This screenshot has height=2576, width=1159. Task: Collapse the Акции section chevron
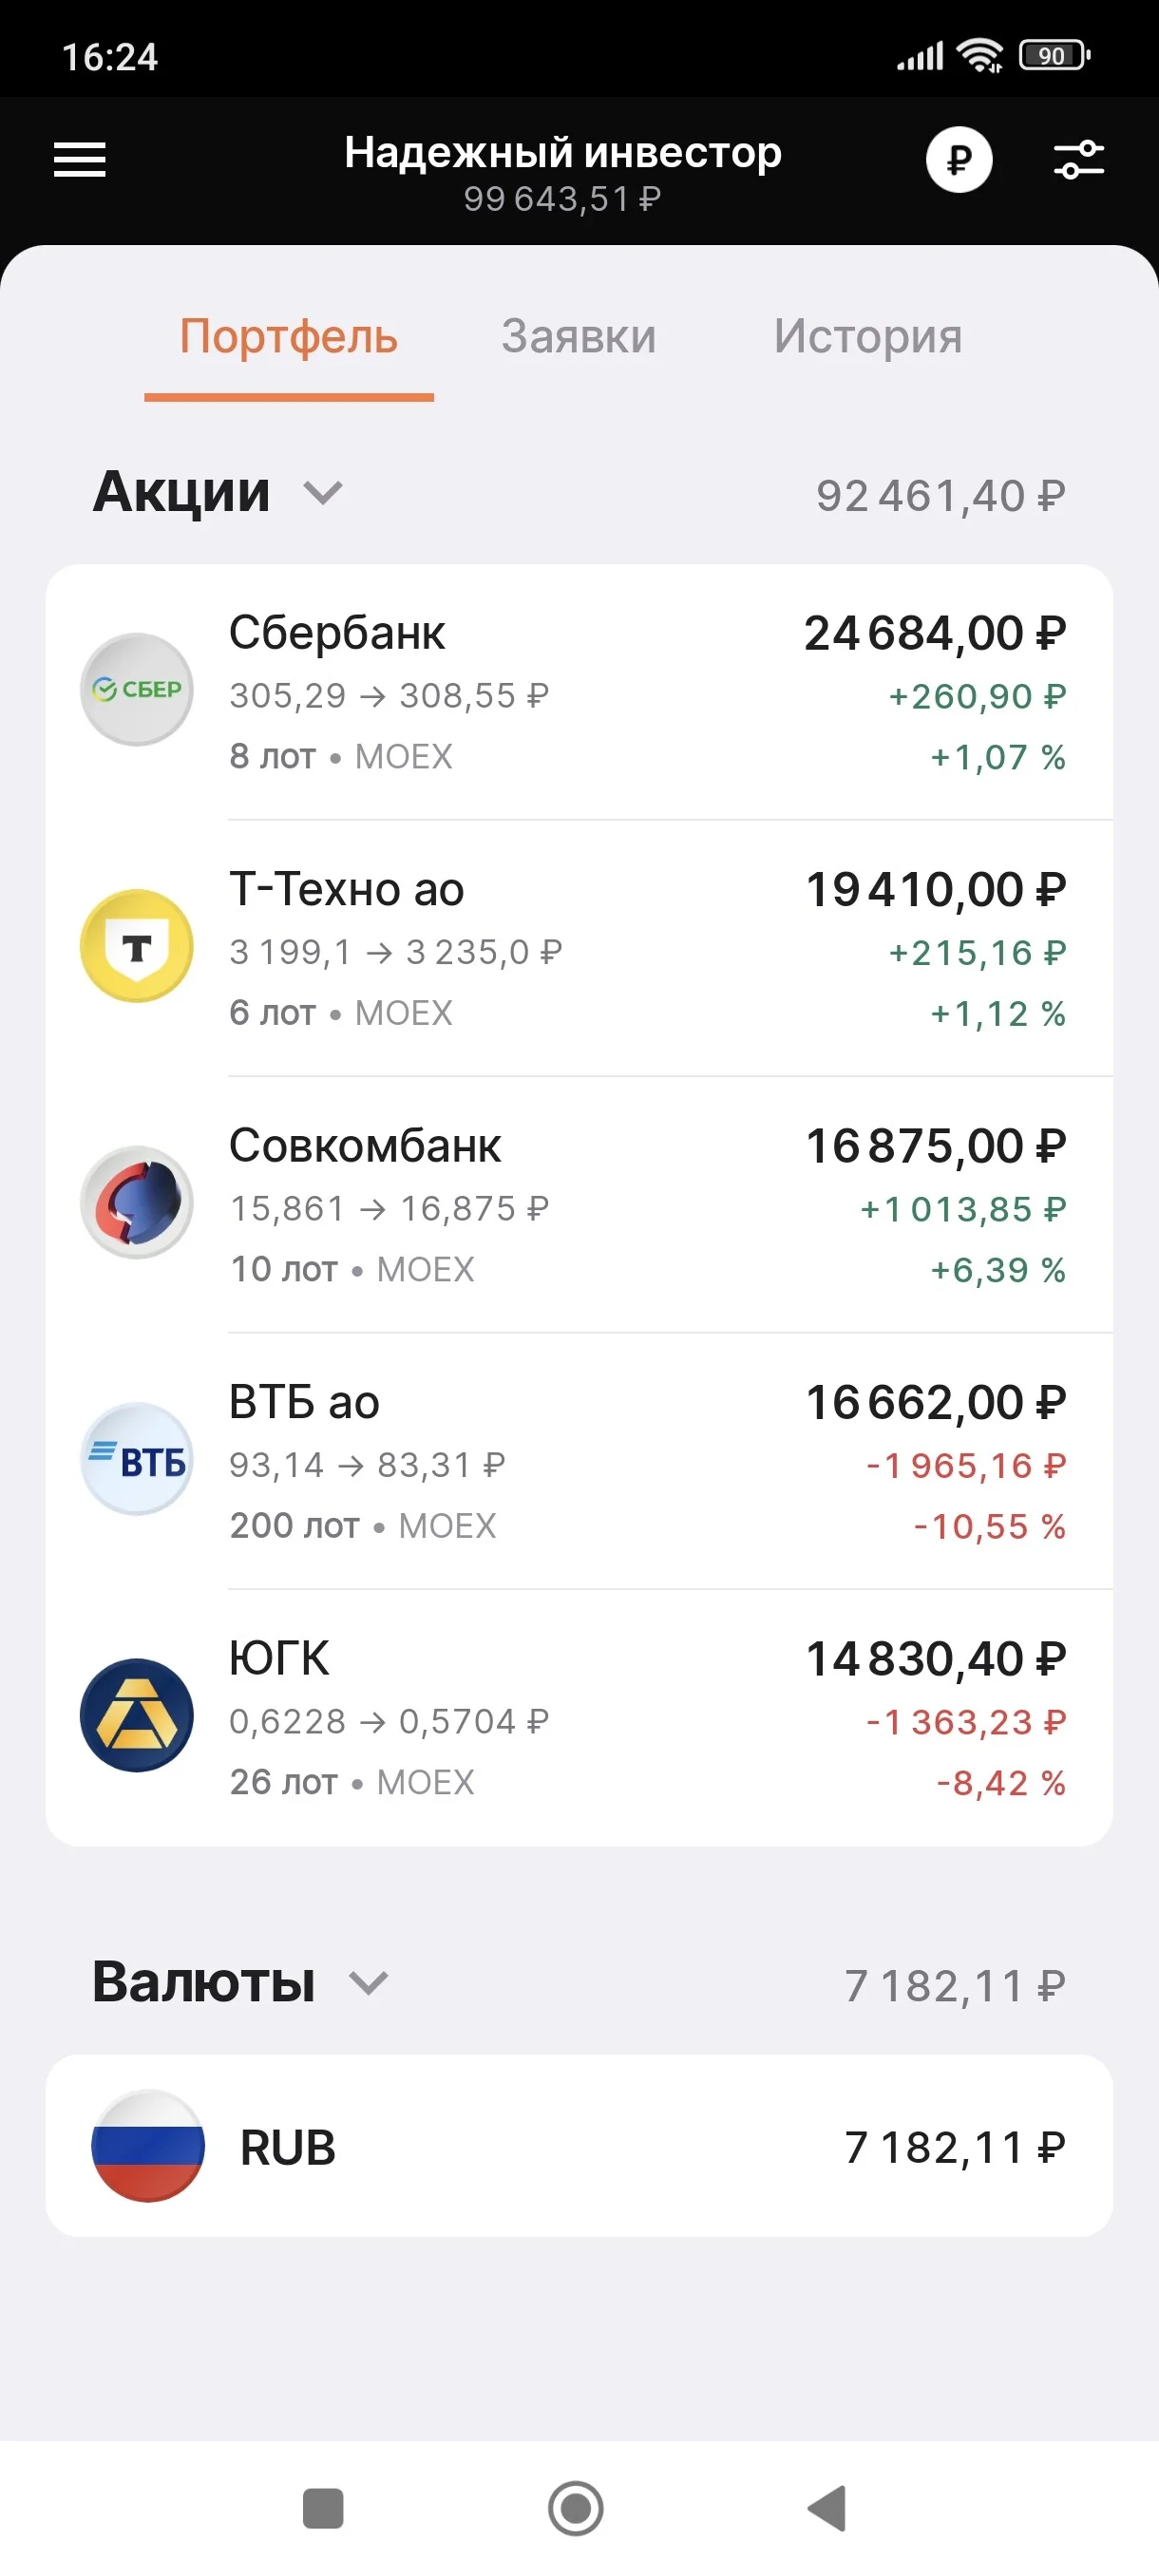pos(323,493)
